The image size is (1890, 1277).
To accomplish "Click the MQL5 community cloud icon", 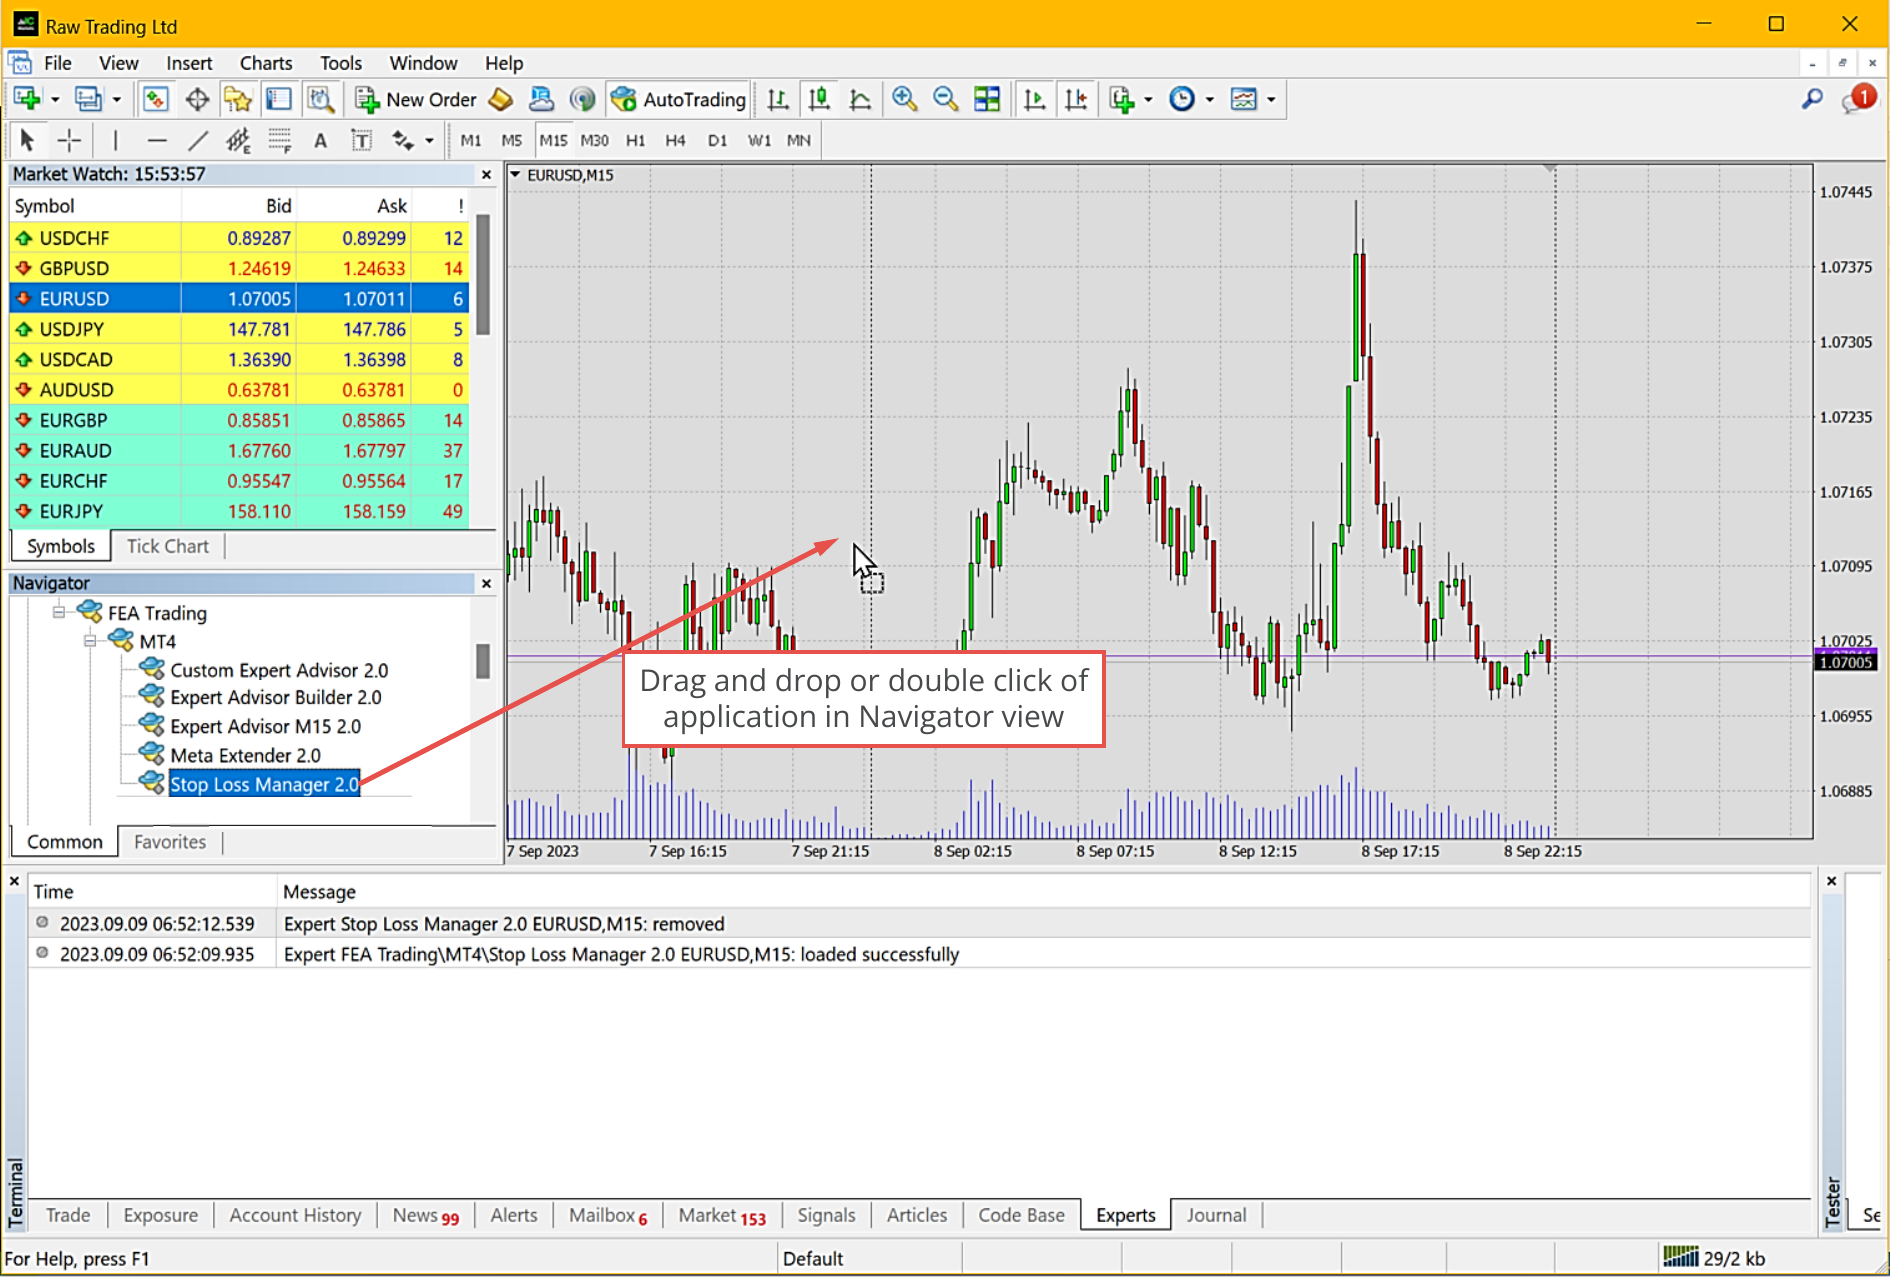I will point(541,99).
